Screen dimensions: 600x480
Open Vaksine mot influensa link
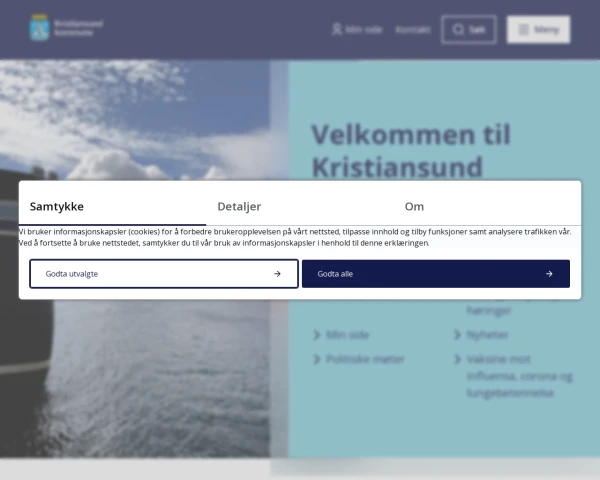pyautogui.click(x=519, y=376)
